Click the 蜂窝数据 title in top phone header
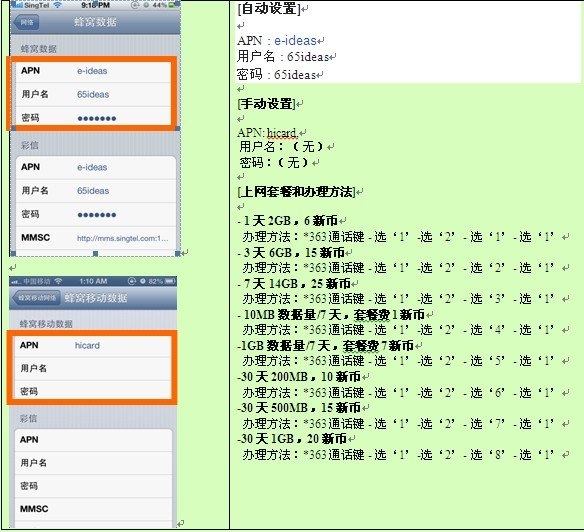 point(95,22)
